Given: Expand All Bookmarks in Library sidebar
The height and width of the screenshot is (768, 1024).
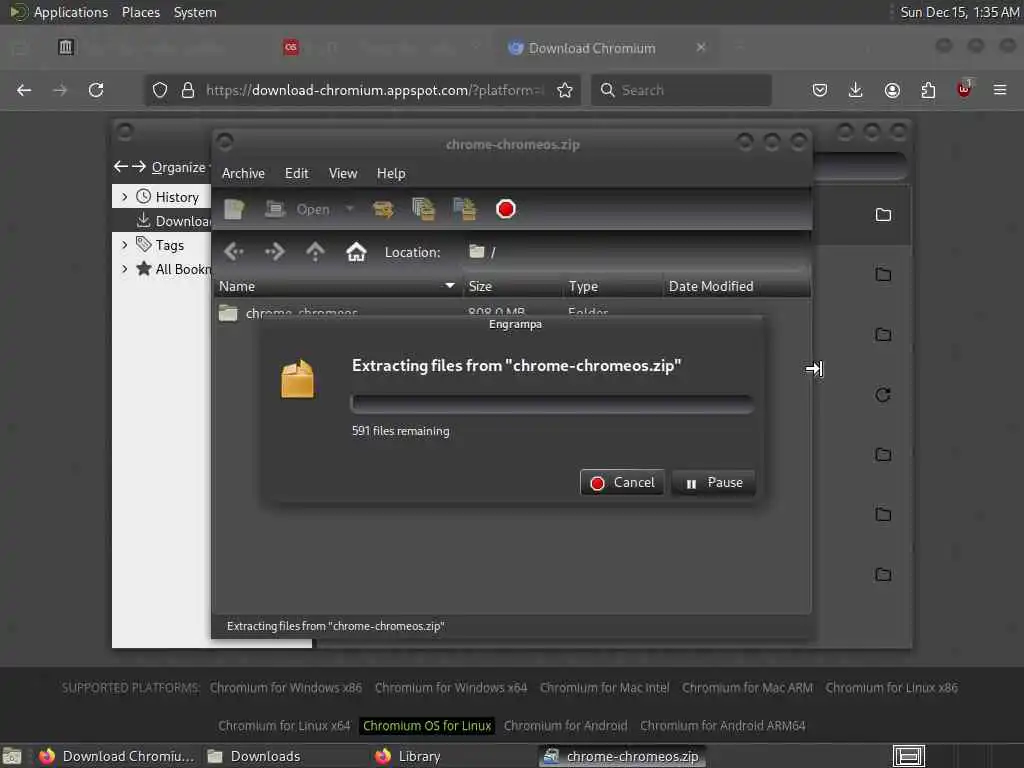Looking at the screenshot, I should [125, 268].
